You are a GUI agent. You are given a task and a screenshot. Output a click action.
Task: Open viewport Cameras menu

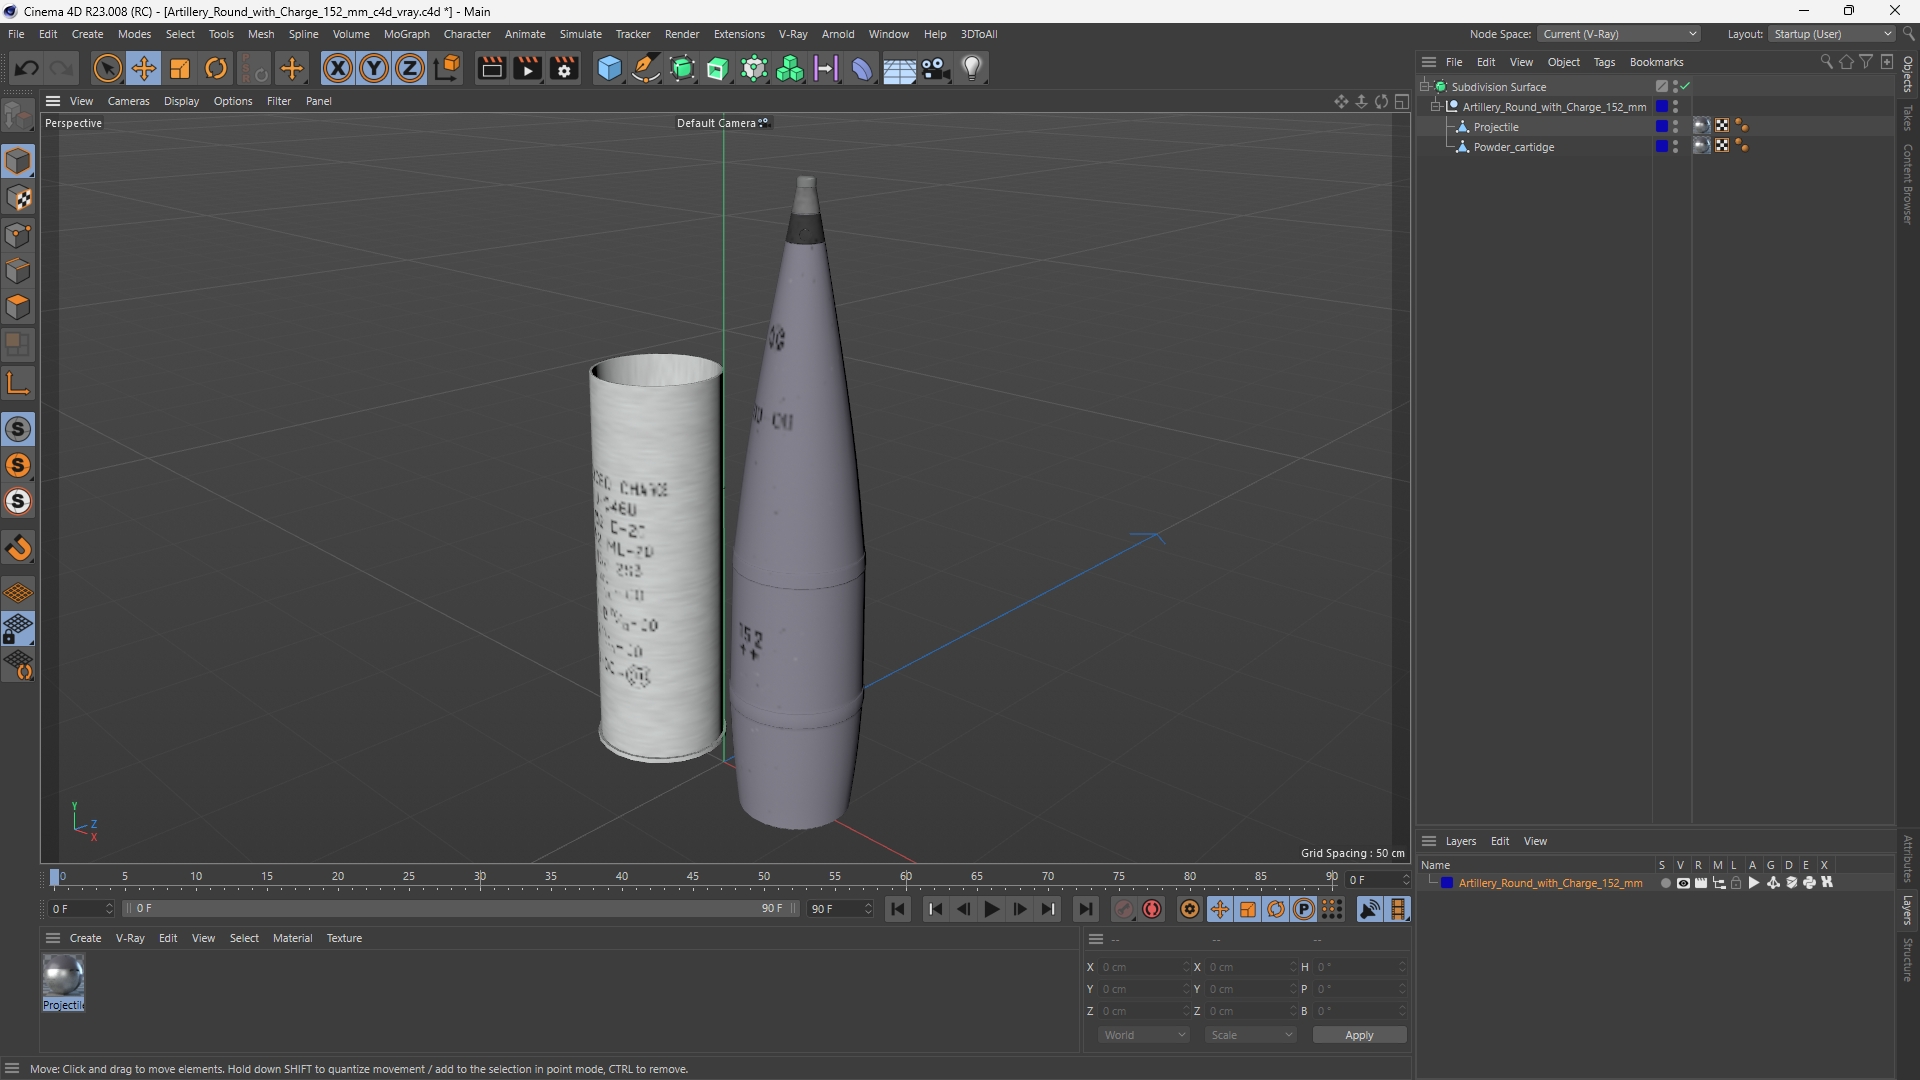point(128,101)
